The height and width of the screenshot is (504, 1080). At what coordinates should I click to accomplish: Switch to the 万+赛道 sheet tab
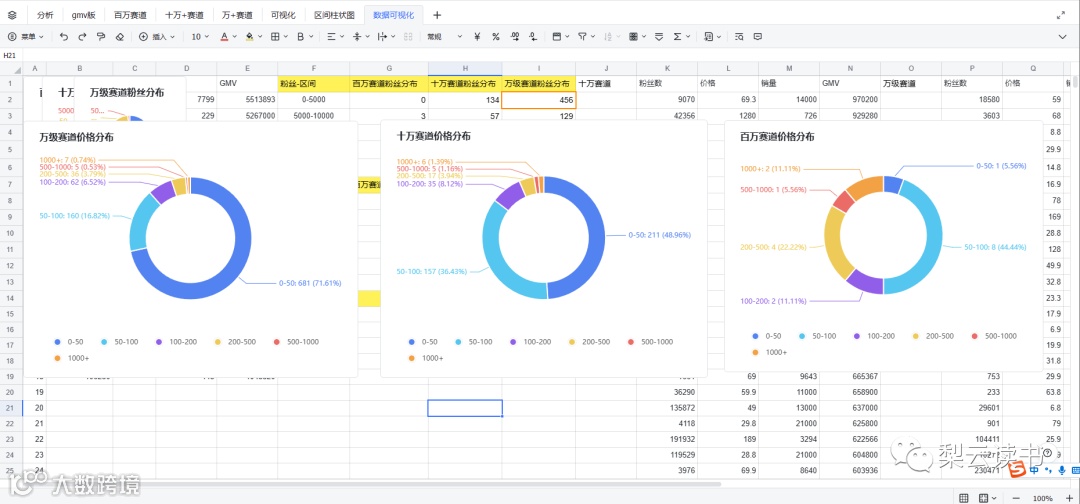238,14
